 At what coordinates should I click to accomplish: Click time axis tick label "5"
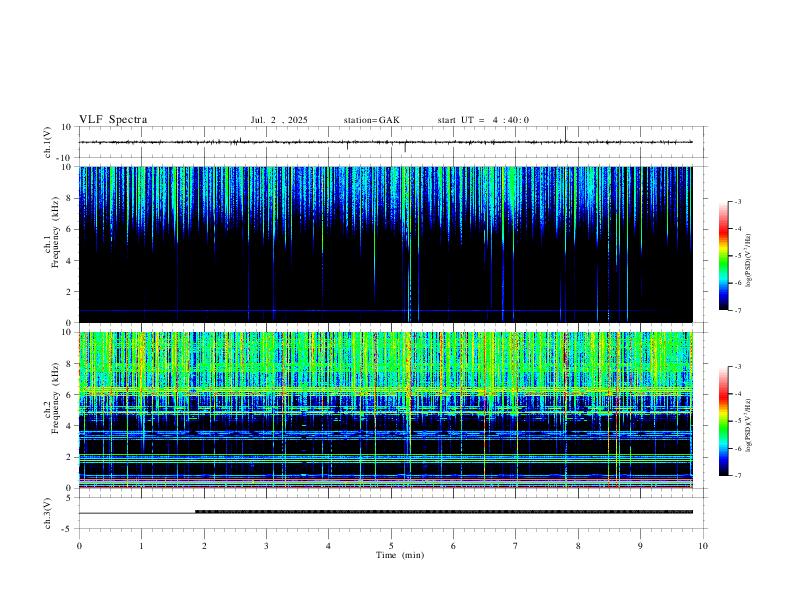(391, 546)
